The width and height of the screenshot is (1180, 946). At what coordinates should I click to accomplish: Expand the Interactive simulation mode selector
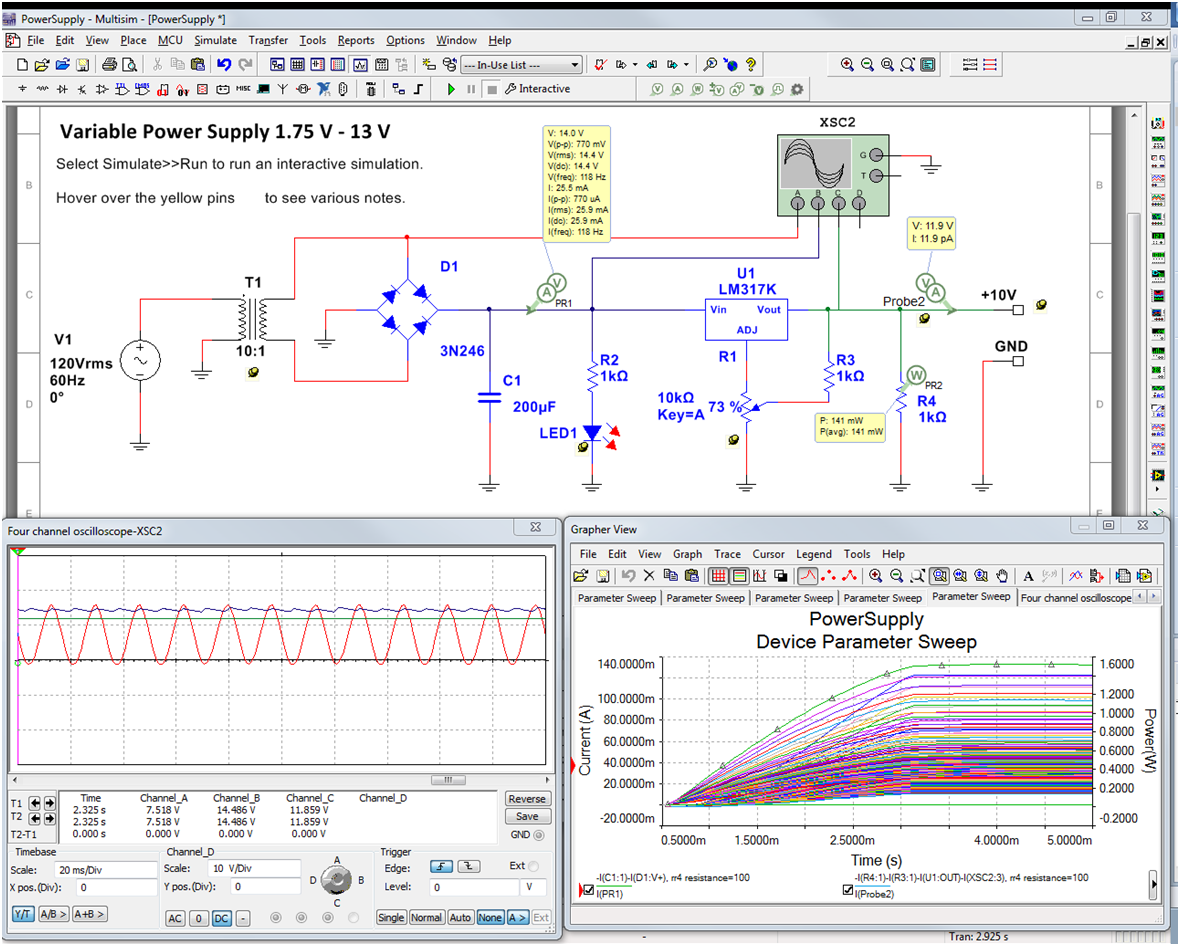tap(537, 89)
